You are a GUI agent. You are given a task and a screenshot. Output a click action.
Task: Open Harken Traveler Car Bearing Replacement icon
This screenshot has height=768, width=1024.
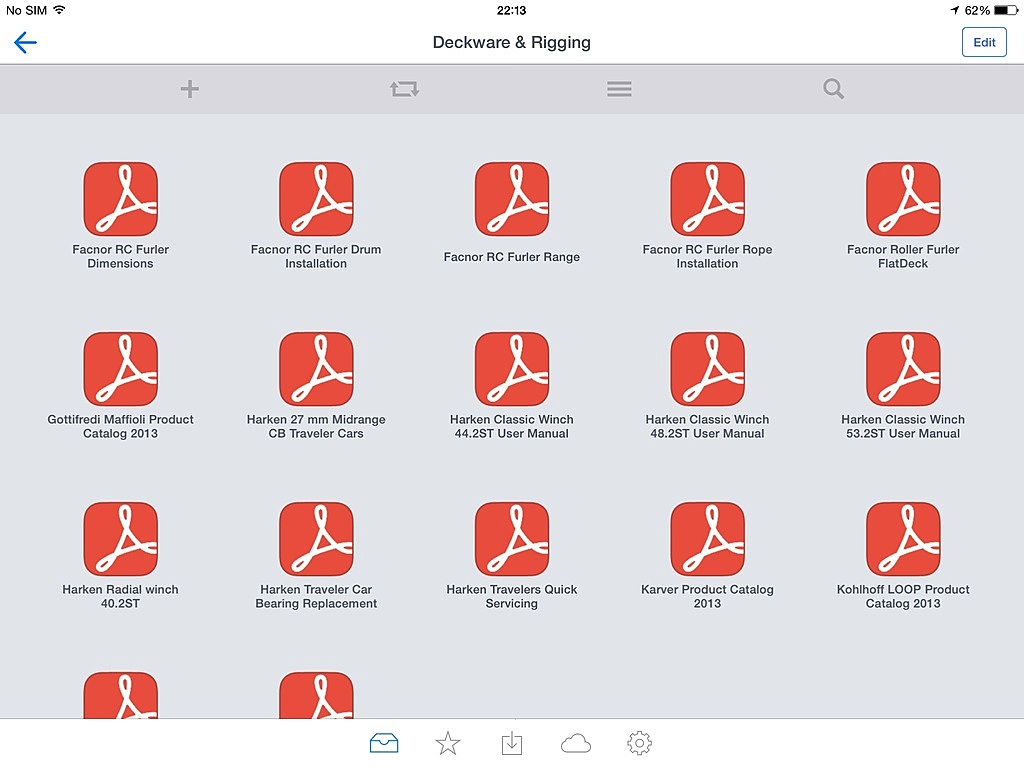click(316, 539)
